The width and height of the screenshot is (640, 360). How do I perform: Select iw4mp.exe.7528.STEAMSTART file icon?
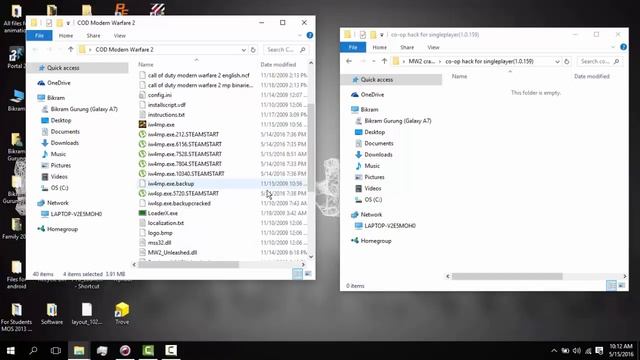pyautogui.click(x=142, y=154)
